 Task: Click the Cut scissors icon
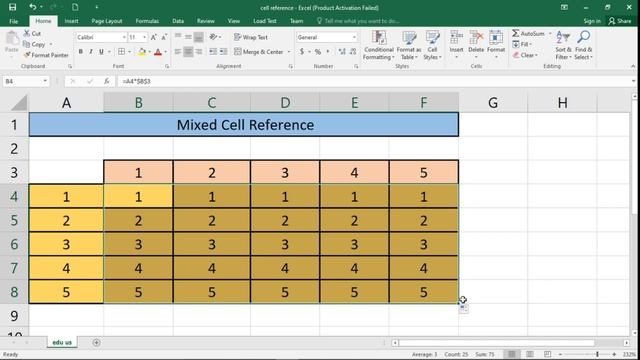click(x=27, y=33)
